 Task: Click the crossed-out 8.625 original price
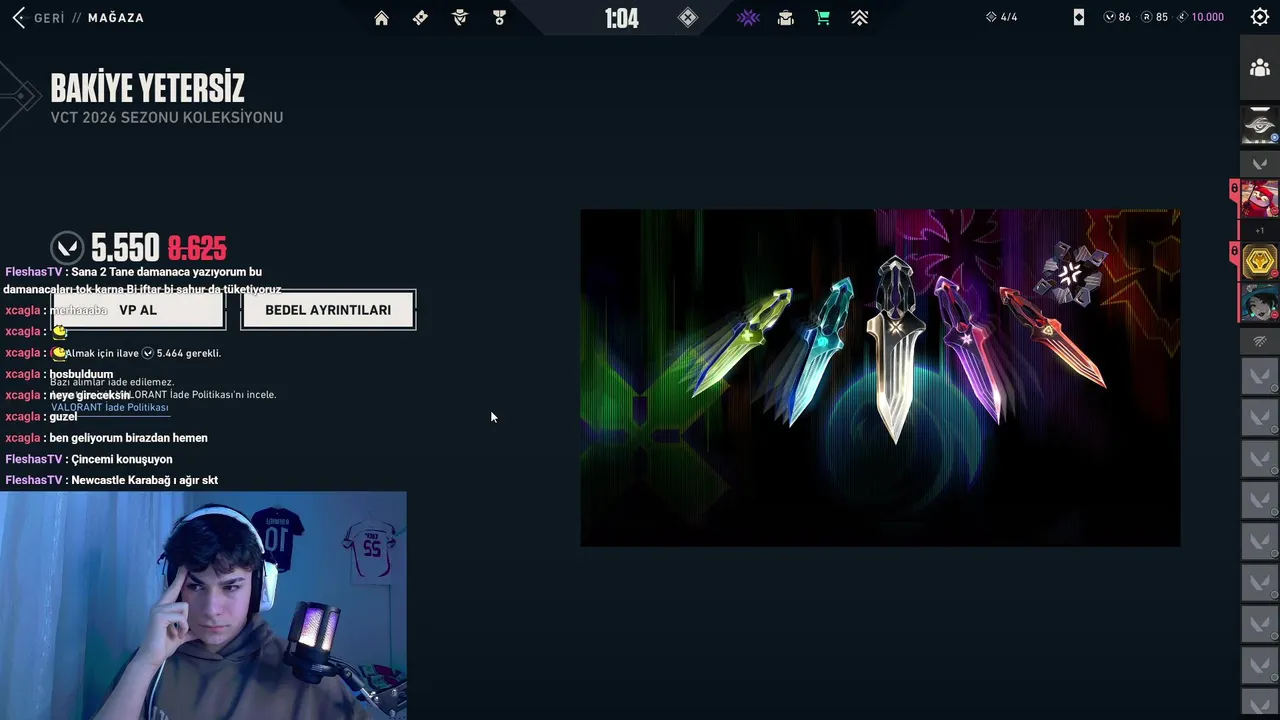(x=197, y=248)
